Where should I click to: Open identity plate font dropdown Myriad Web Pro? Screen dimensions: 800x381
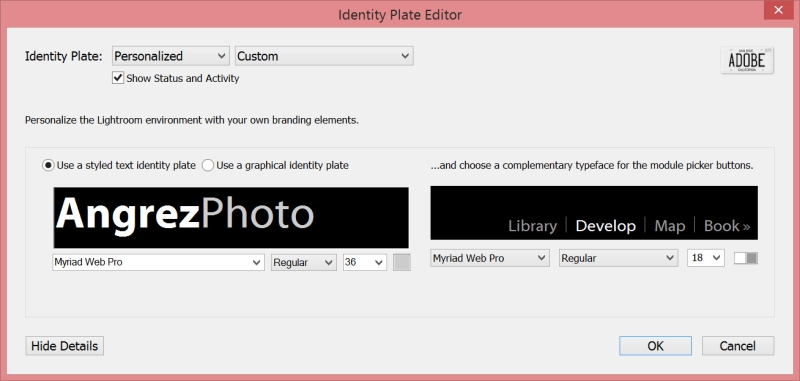(158, 263)
